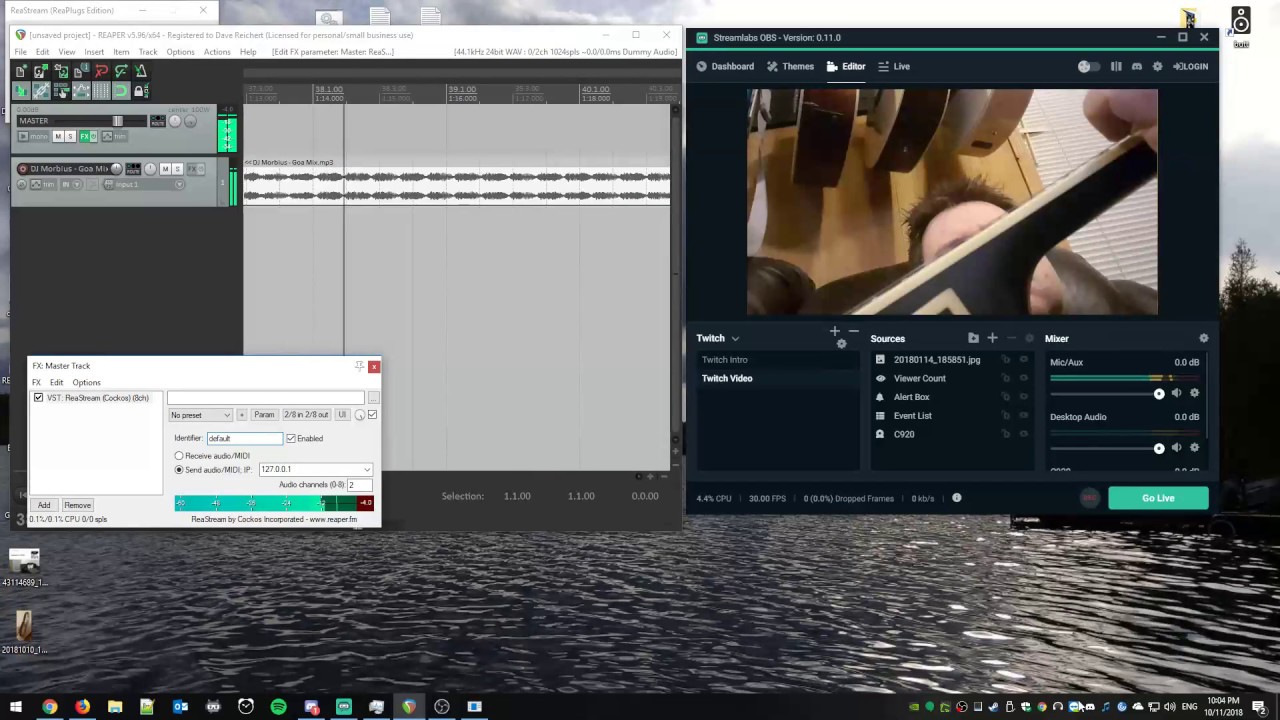Open the Insert menu in REAPER
Screen dimensions: 1280x720
pos(94,52)
